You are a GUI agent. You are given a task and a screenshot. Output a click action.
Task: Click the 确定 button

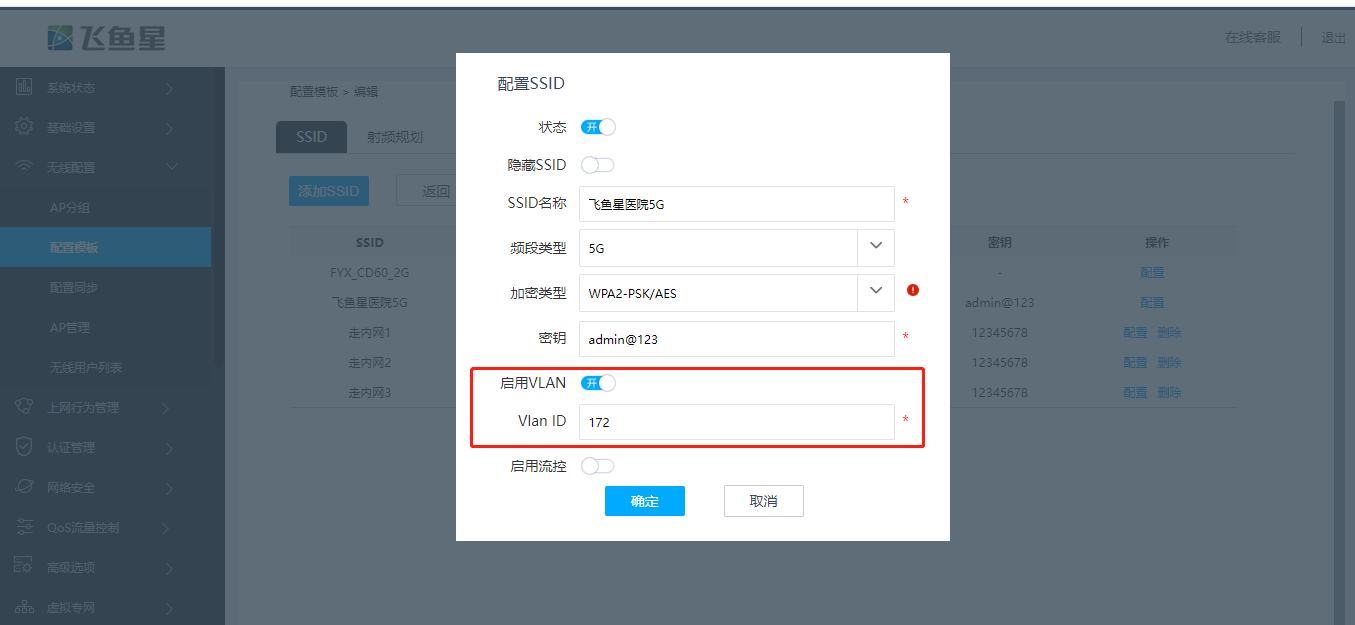(644, 501)
